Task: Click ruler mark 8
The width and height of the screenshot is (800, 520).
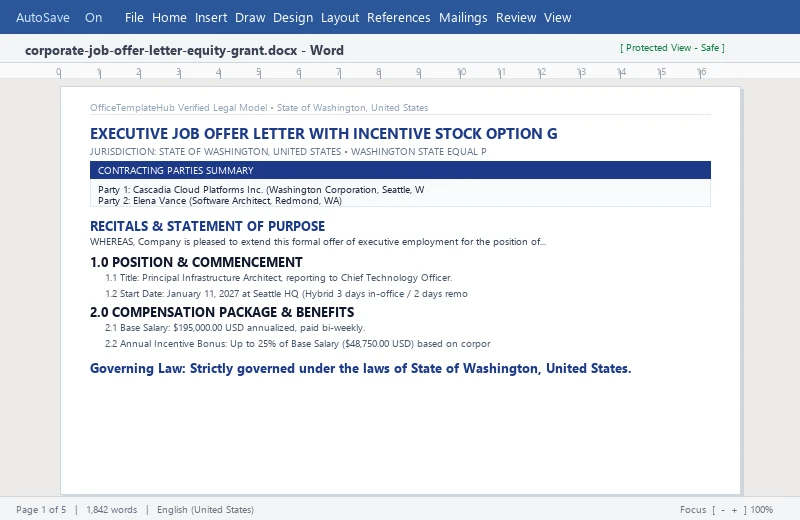Action: point(379,72)
